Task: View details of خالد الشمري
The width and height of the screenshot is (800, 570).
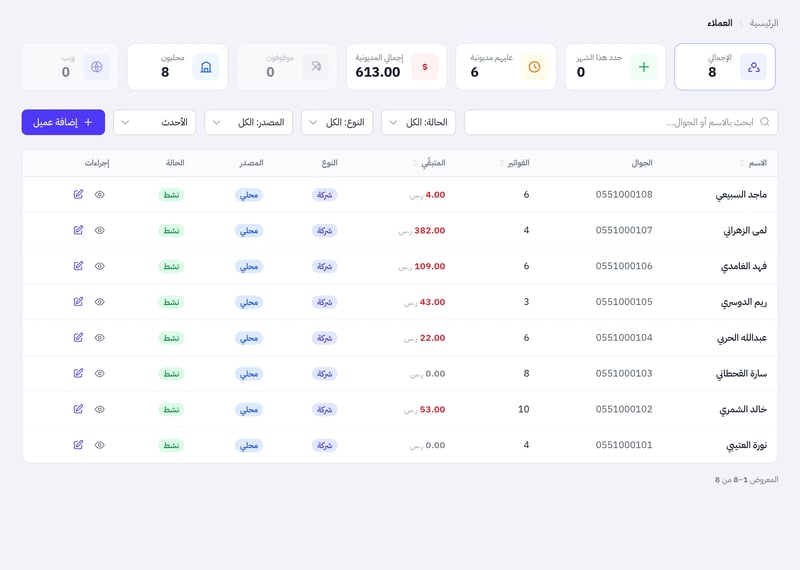Action: [99, 409]
